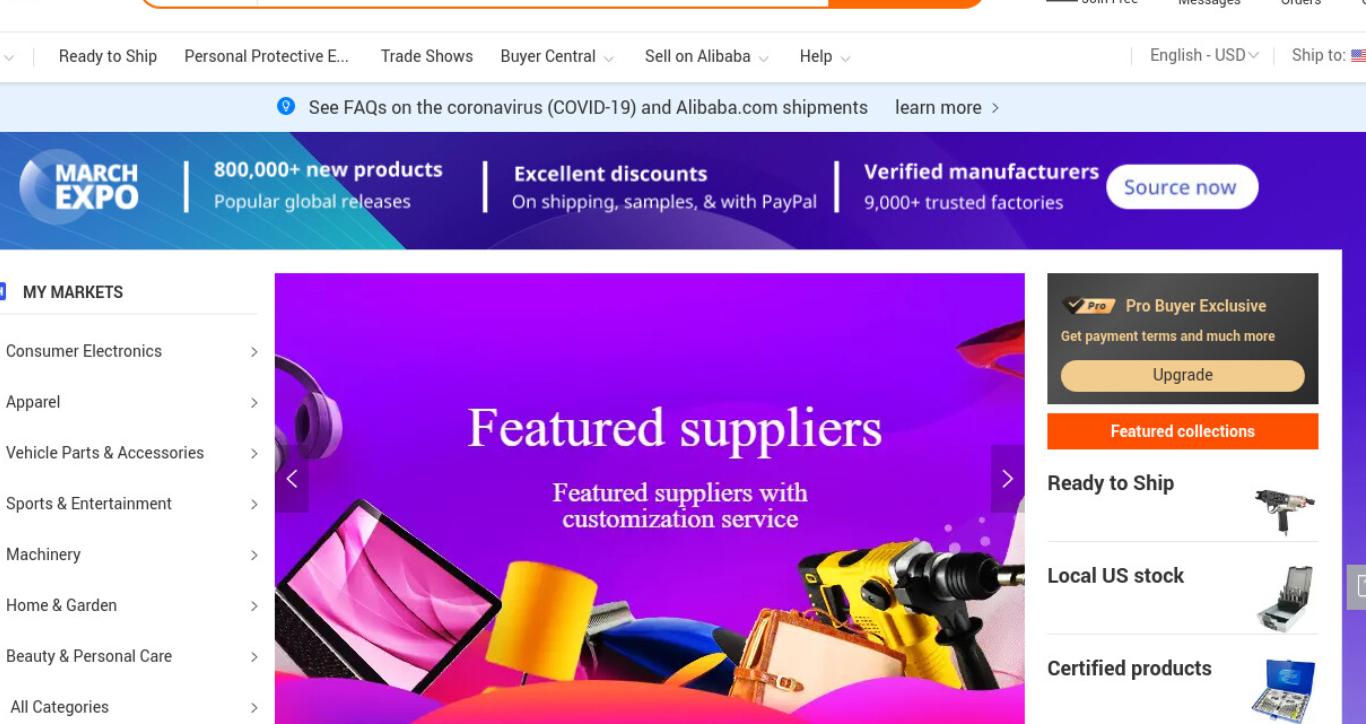Expand the Sell on Alibaba dropdown

click(707, 56)
